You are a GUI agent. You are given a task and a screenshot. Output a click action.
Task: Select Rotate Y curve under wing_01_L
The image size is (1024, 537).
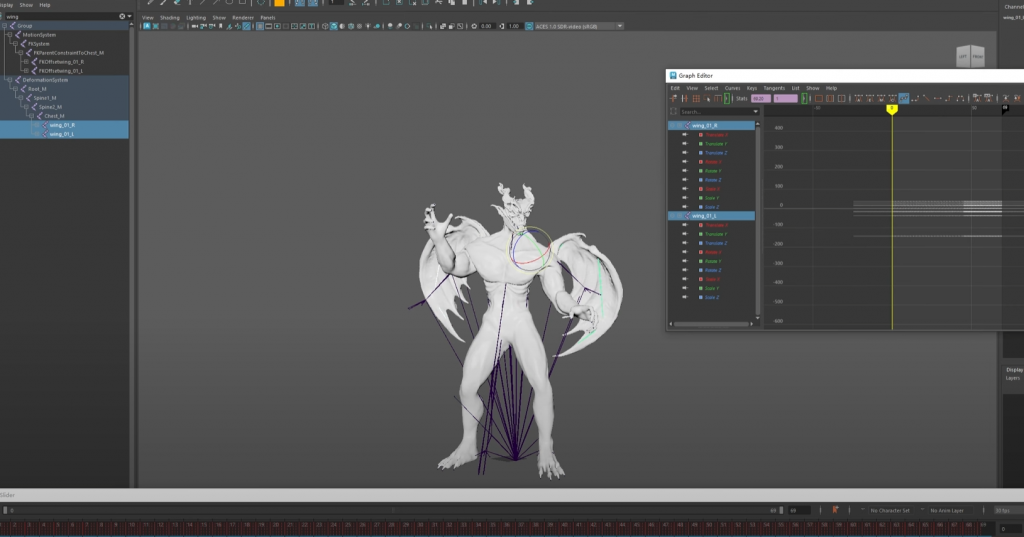tap(712, 261)
